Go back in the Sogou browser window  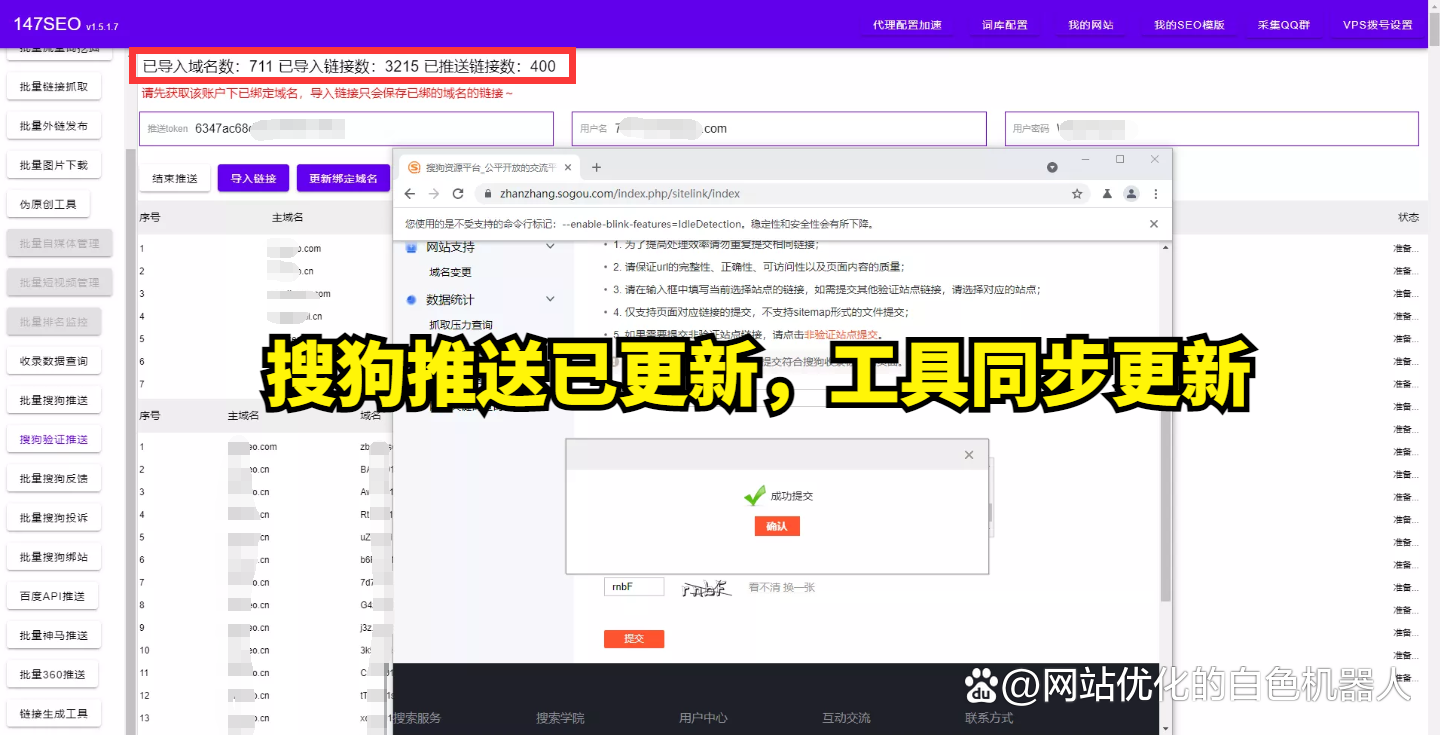(410, 193)
